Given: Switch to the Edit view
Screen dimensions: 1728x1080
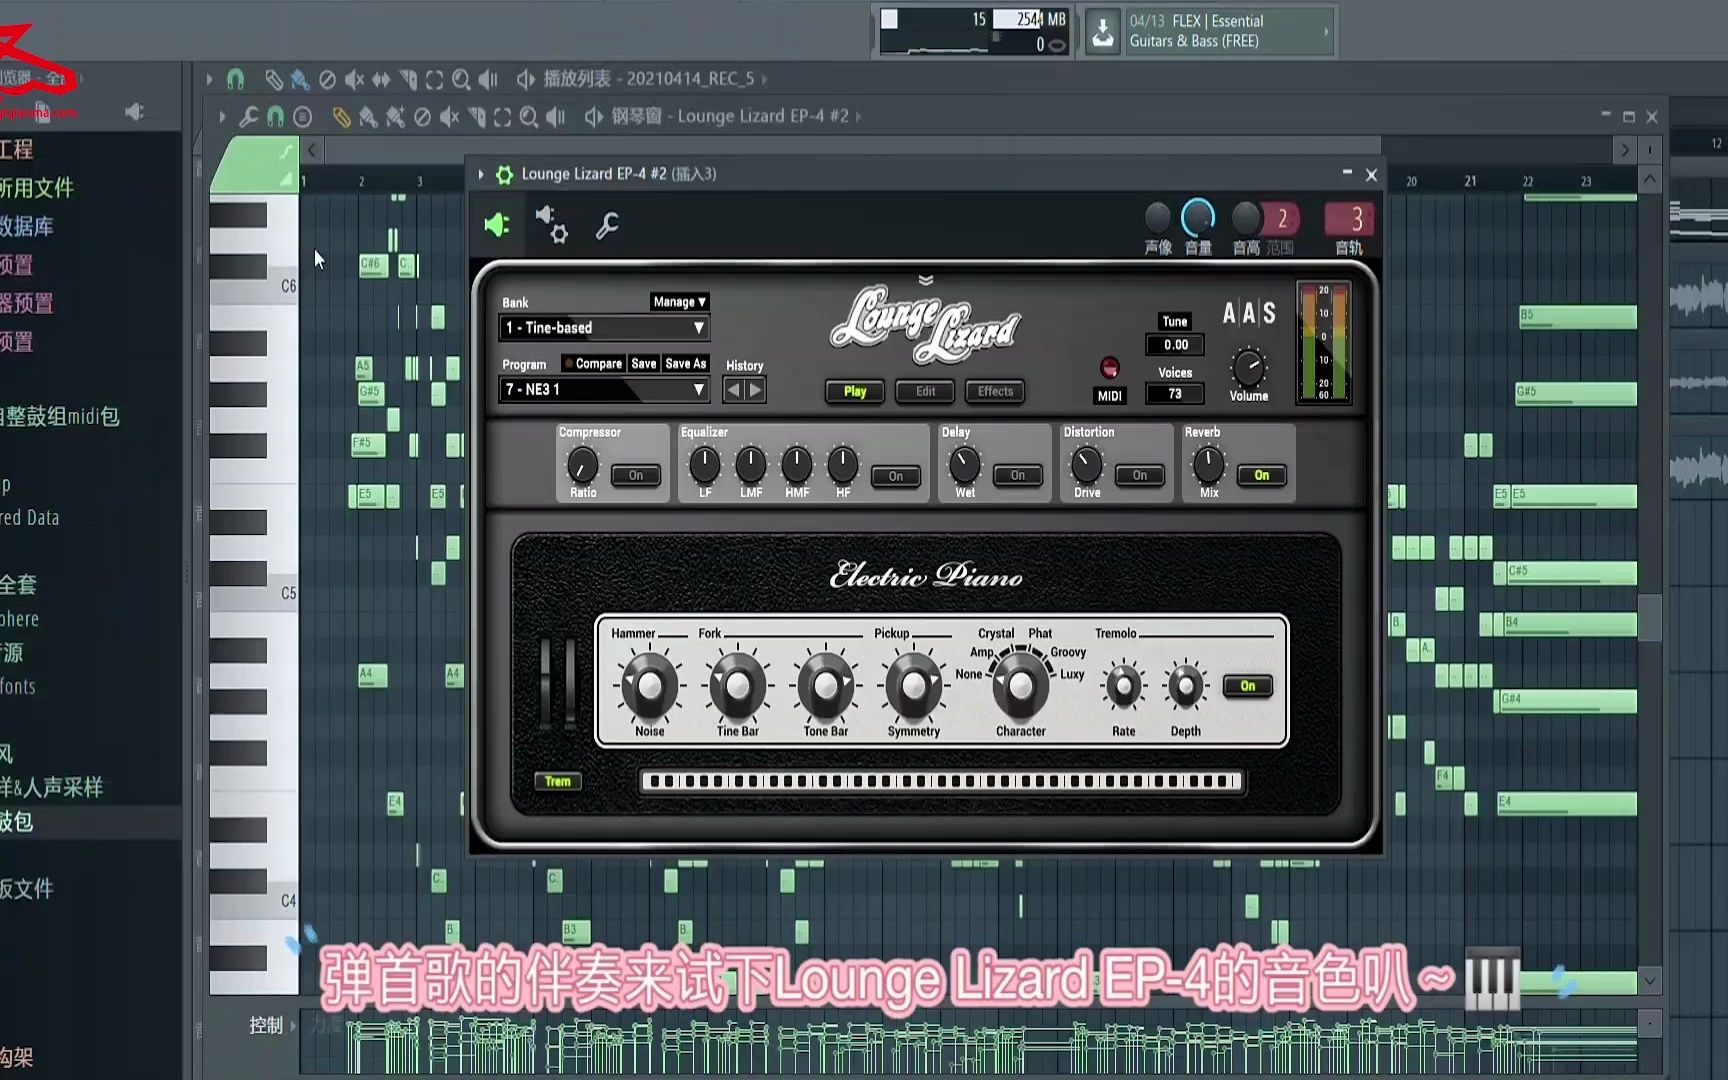Looking at the screenshot, I should [926, 391].
